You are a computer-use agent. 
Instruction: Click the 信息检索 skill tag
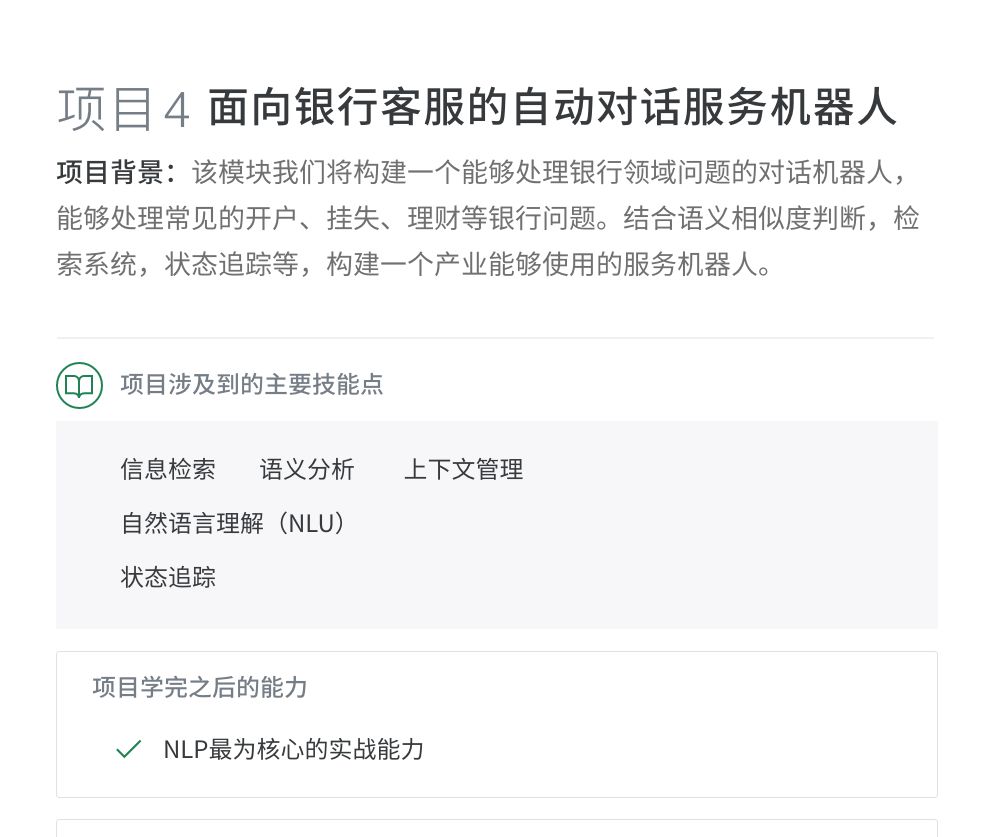(168, 469)
